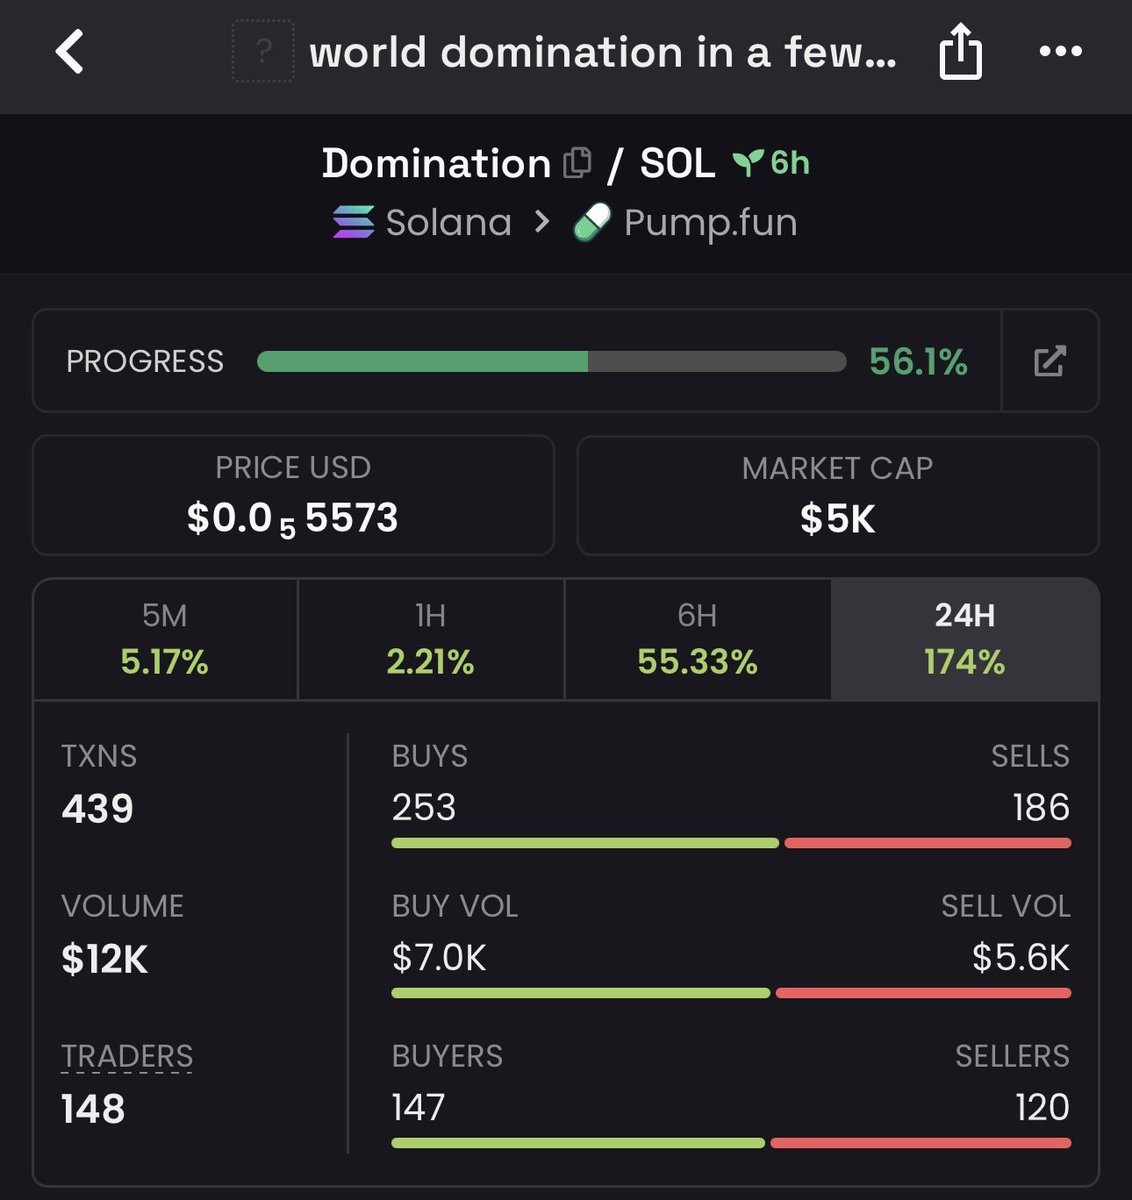This screenshot has width=1132, height=1200.
Task: Click the buyers versus sellers ratio bar
Action: pyautogui.click(x=731, y=1143)
